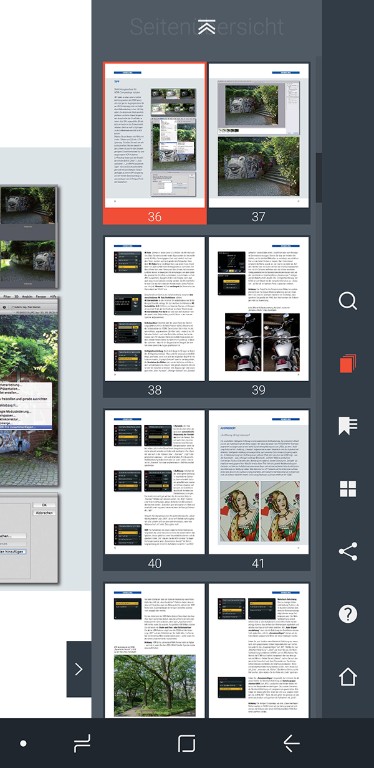Viewport: 374px width, 768px height.
Task: Click the page overview scrollbar handle
Action: (319, 177)
